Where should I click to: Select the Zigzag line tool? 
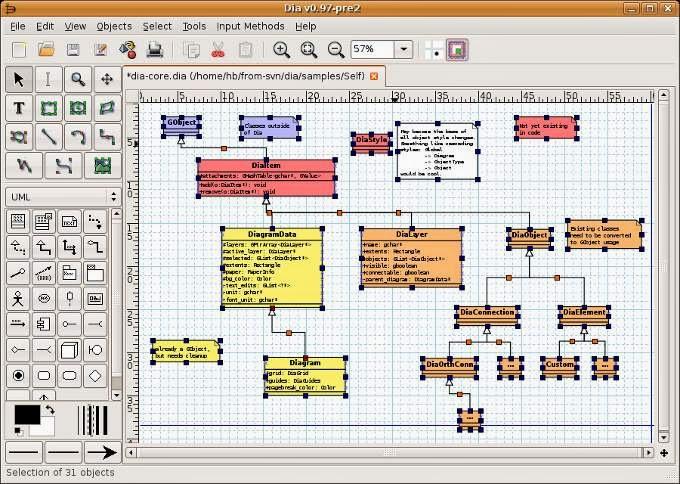(107, 137)
